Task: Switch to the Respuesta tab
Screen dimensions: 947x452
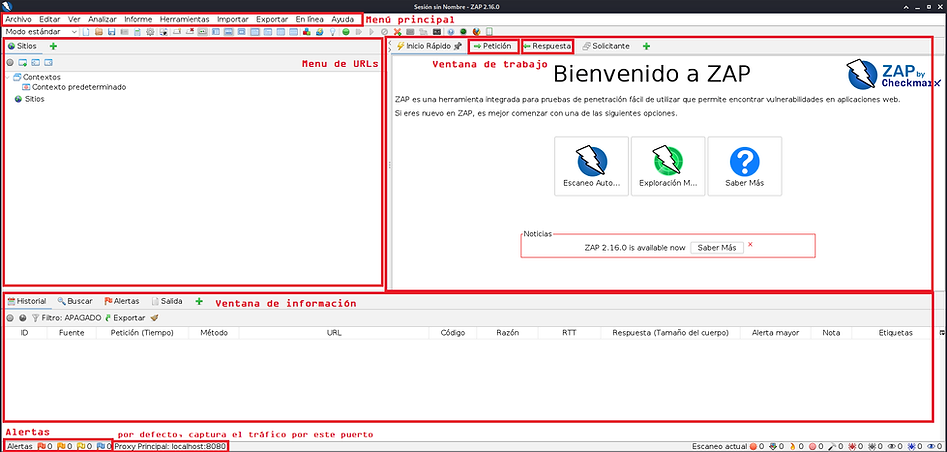Action: tap(547, 46)
